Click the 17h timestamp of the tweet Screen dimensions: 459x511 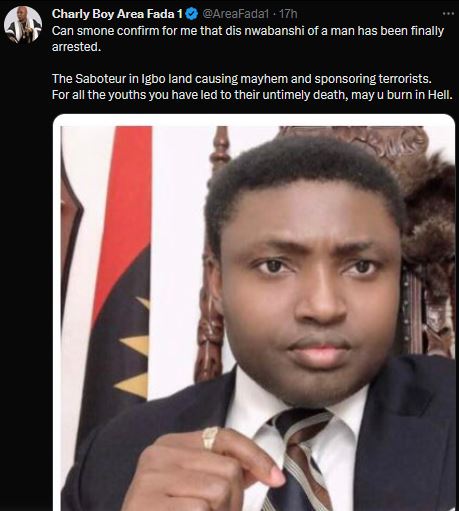pos(288,14)
